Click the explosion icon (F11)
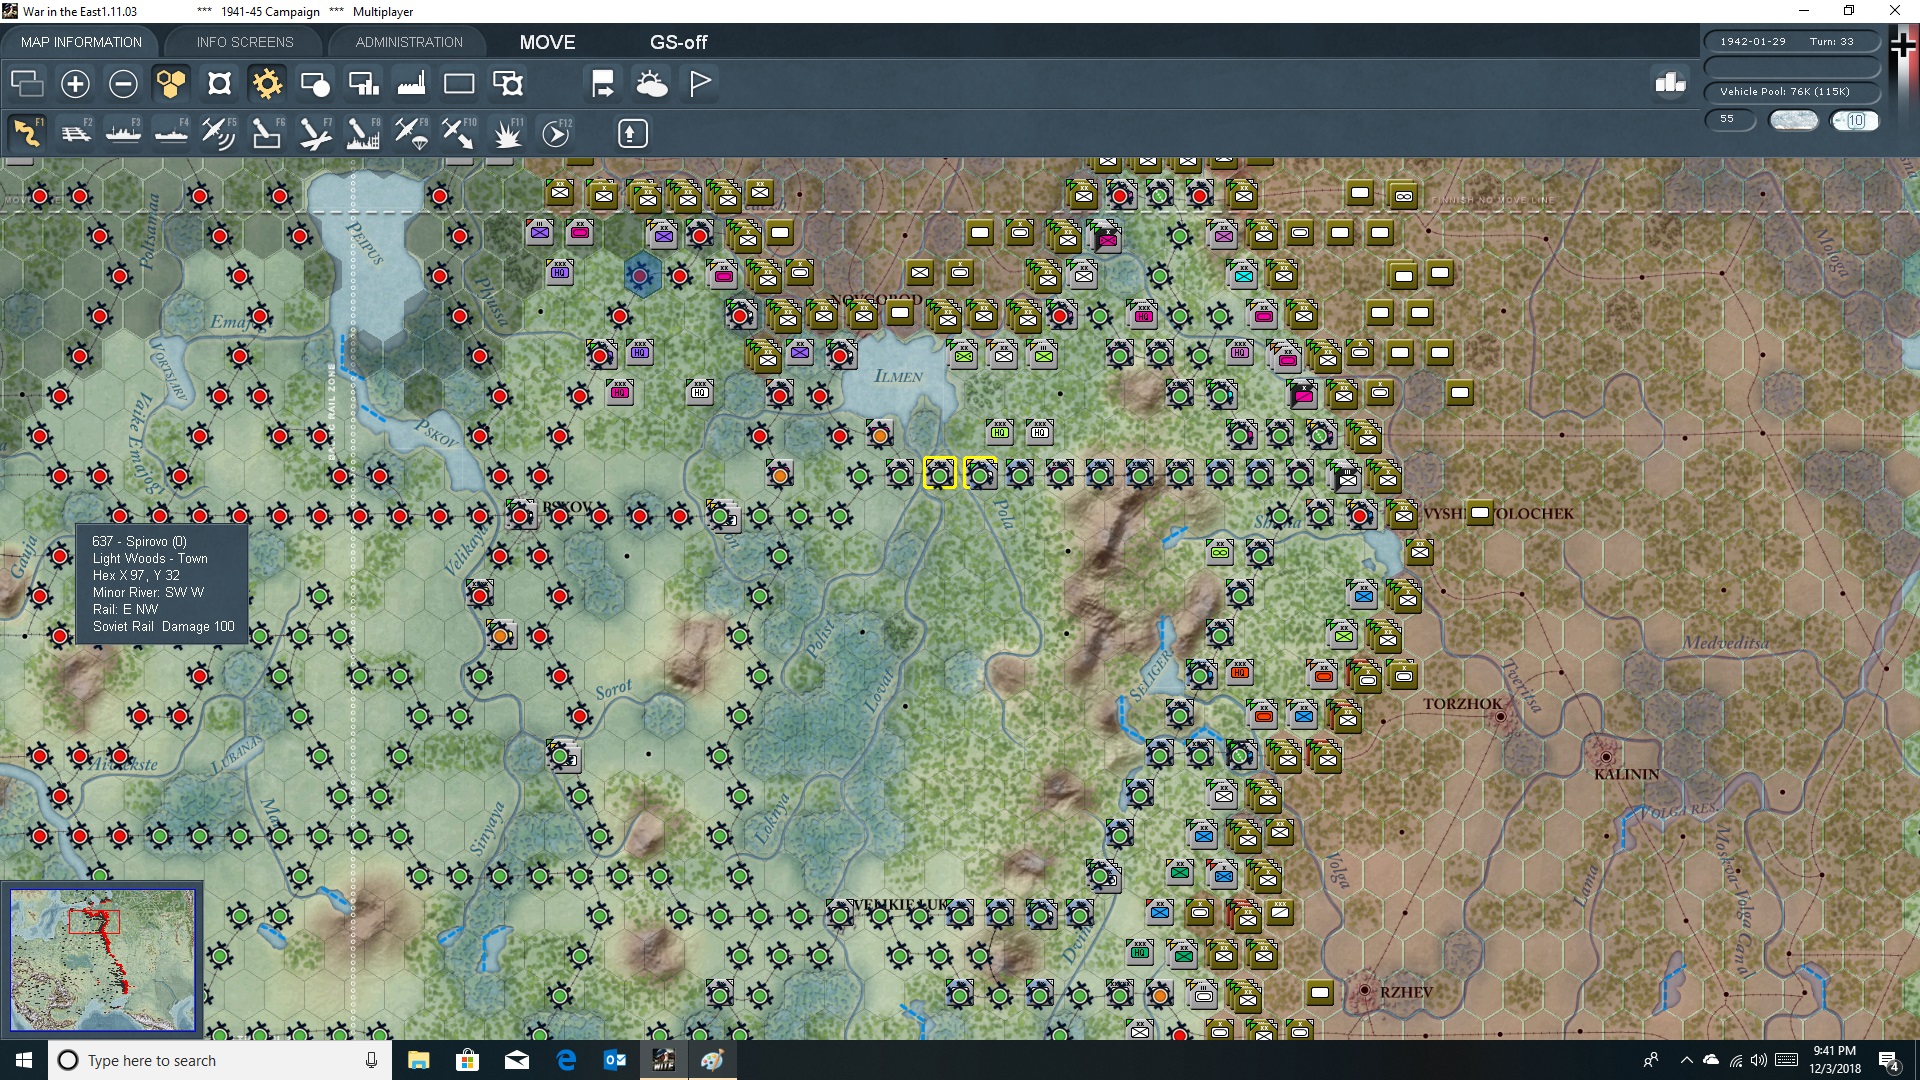 [507, 133]
